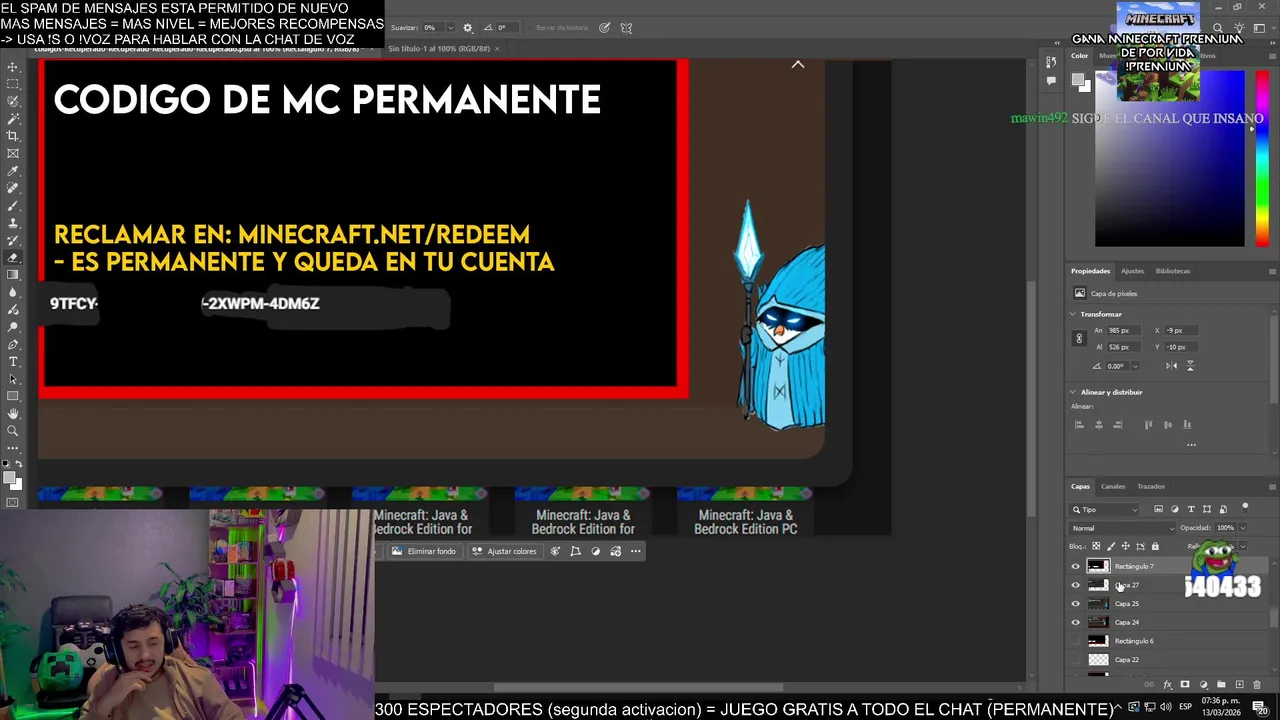Collapse the Transformar section
Viewport: 1280px width, 720px height.
click(x=1073, y=314)
